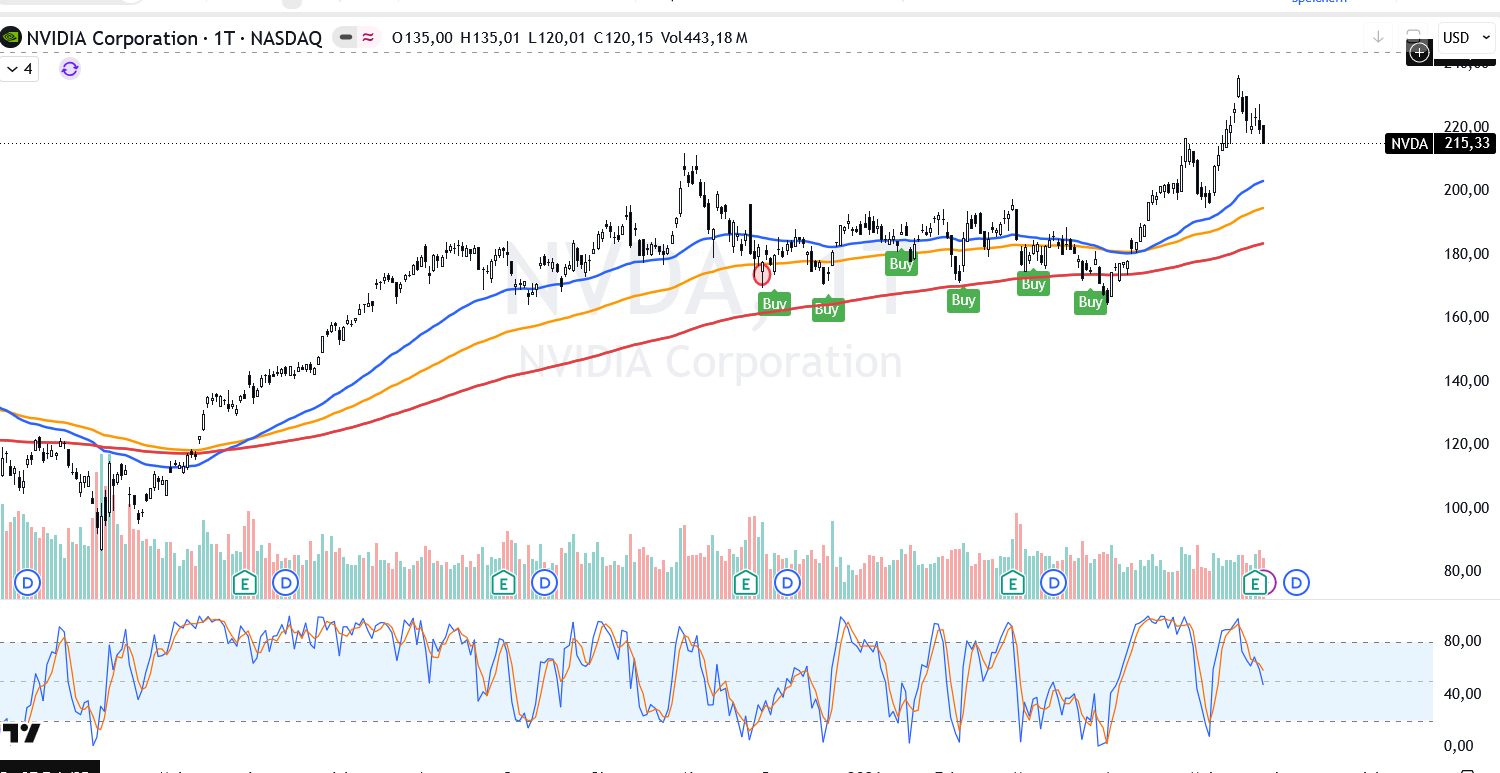The height and width of the screenshot is (773, 1500).
Task: Click the current price label 215,33
Action: 1465,143
